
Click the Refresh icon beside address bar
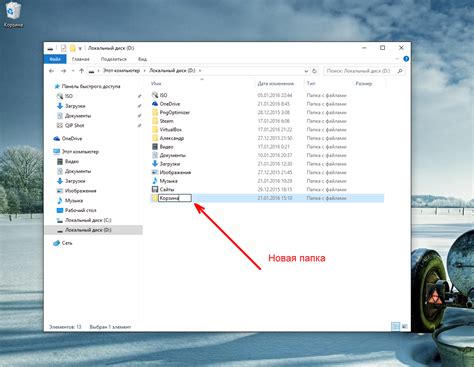[314, 71]
